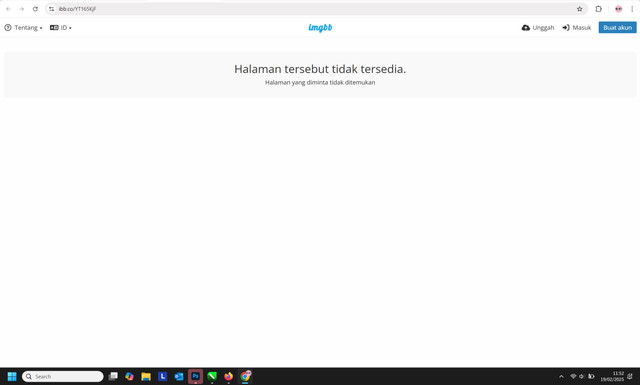This screenshot has height=385, width=640.
Task: Open Task View on the taskbar
Action: [113, 376]
